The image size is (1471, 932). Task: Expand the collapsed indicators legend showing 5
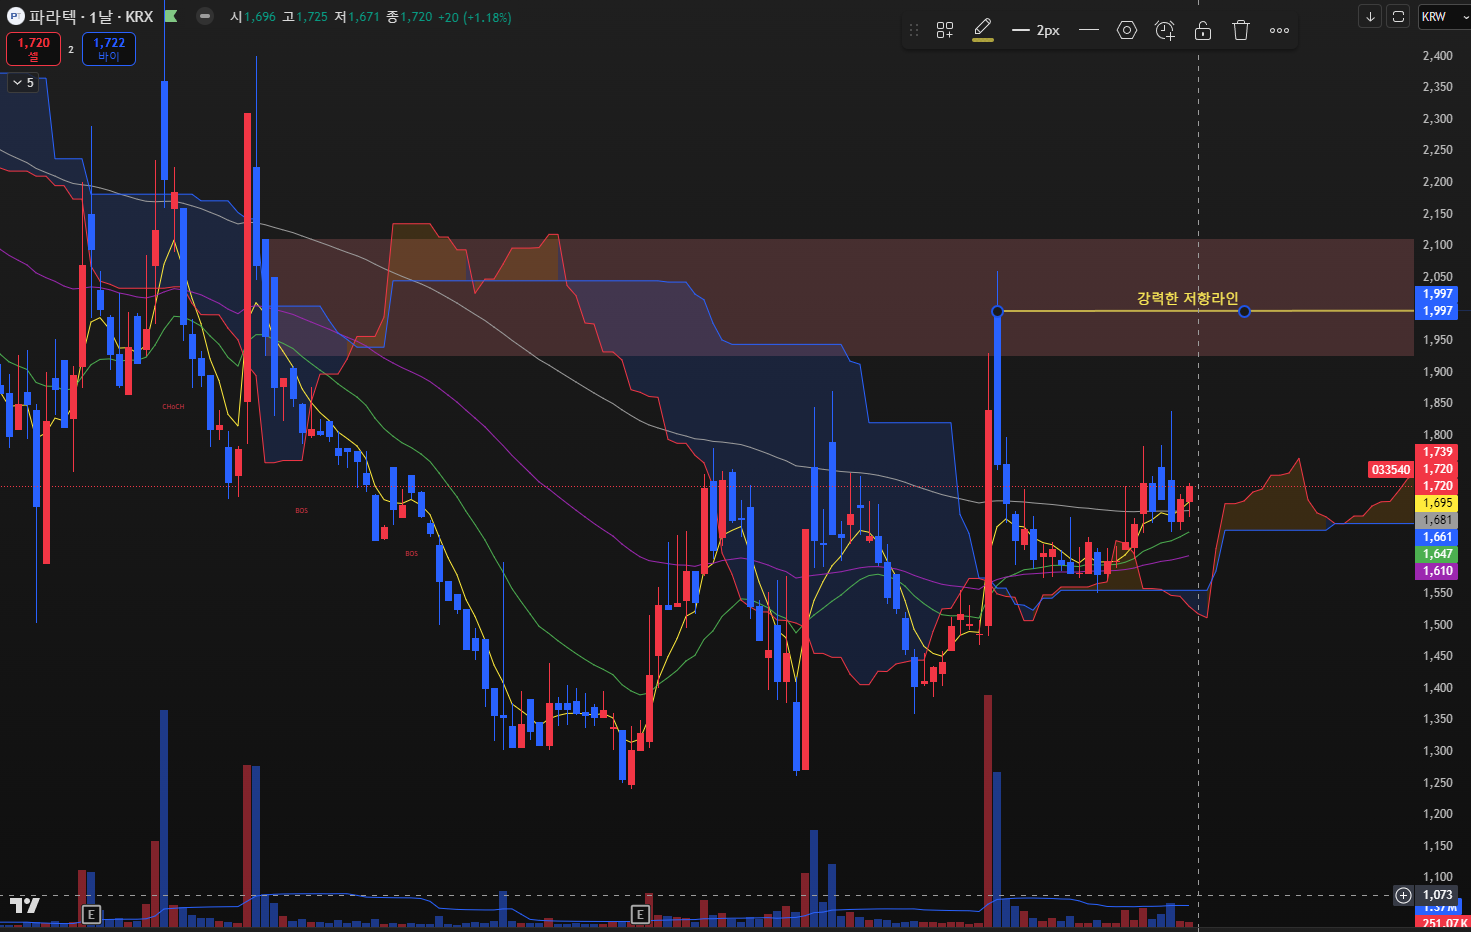(23, 83)
